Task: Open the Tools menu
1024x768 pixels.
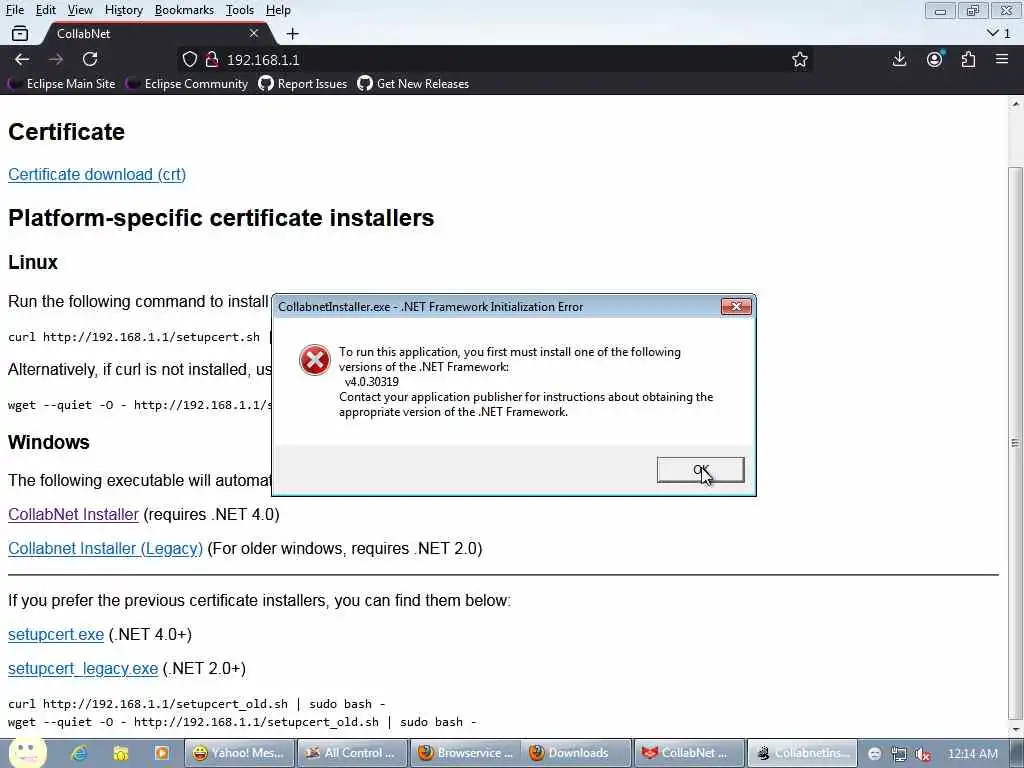Action: pyautogui.click(x=240, y=10)
